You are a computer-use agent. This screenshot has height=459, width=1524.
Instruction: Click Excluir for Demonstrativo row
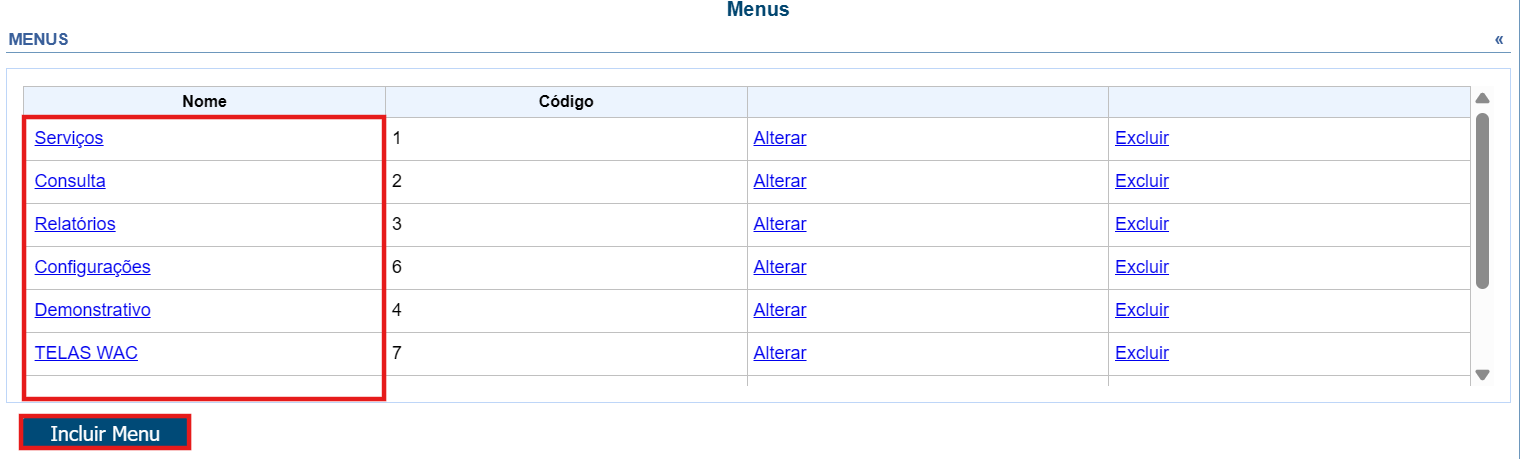1142,310
